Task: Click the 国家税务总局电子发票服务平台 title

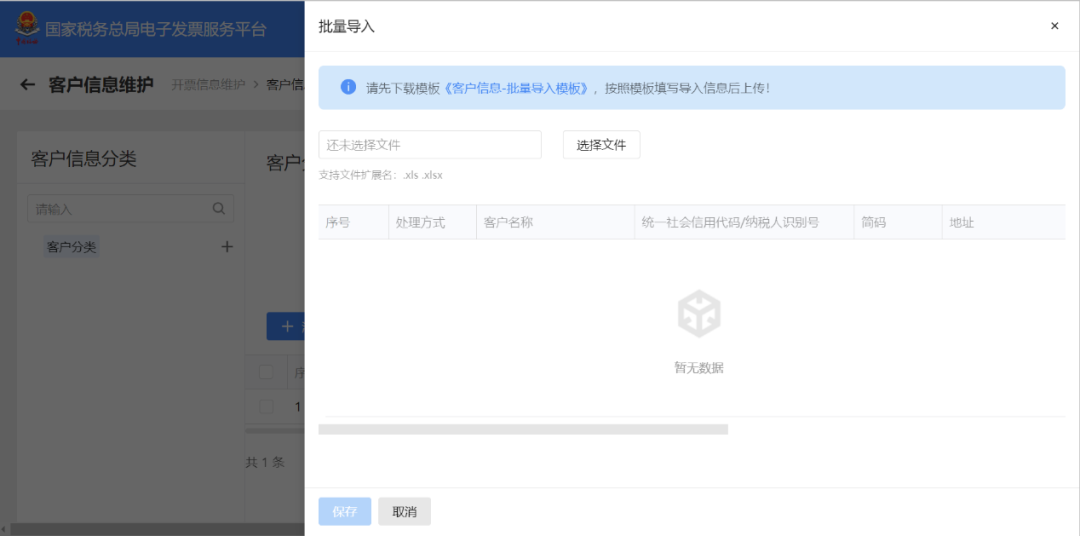Action: (156, 30)
